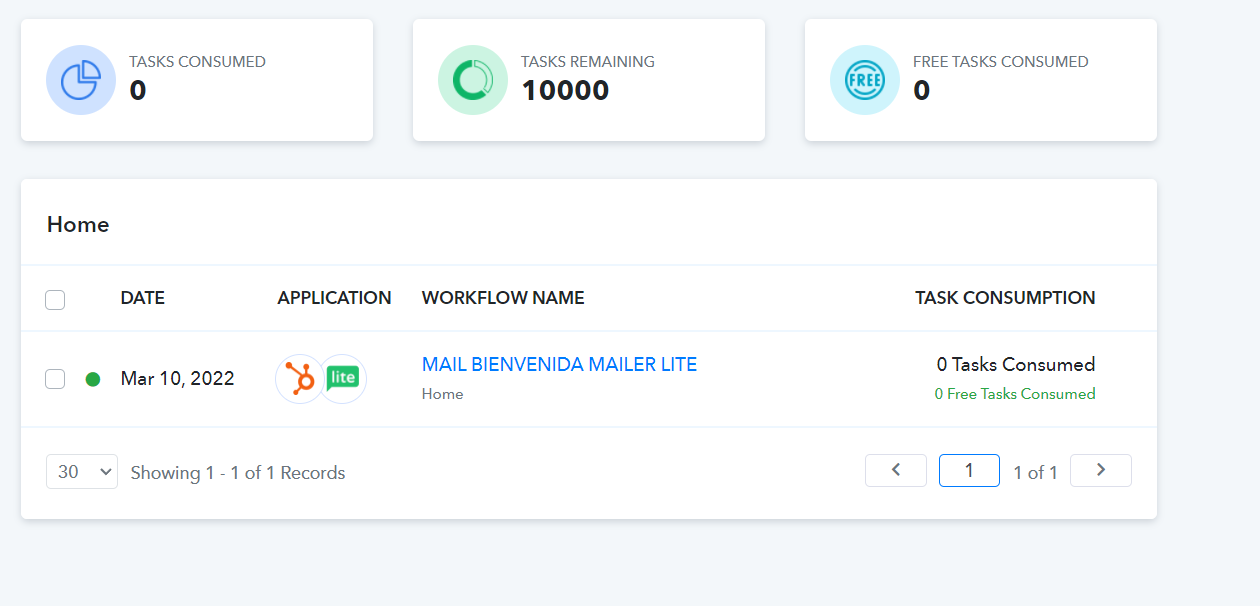Tick the select-all checkbox in the header row
Screen dimensions: 1260x606
click(x=55, y=299)
